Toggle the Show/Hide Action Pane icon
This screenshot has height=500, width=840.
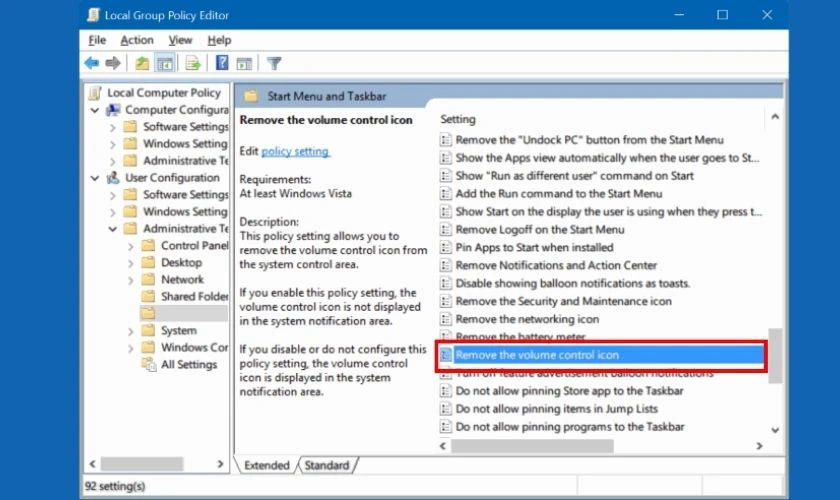click(244, 63)
